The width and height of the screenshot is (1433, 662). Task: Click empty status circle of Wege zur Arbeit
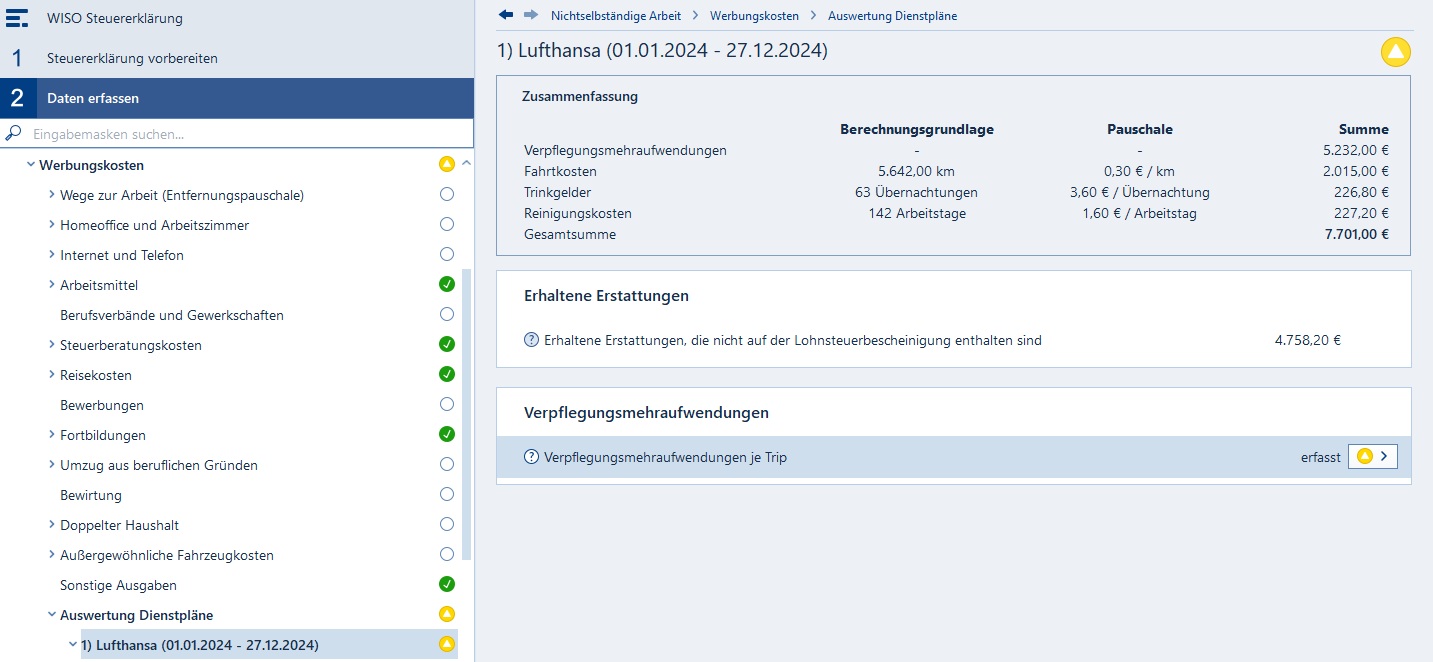447,194
